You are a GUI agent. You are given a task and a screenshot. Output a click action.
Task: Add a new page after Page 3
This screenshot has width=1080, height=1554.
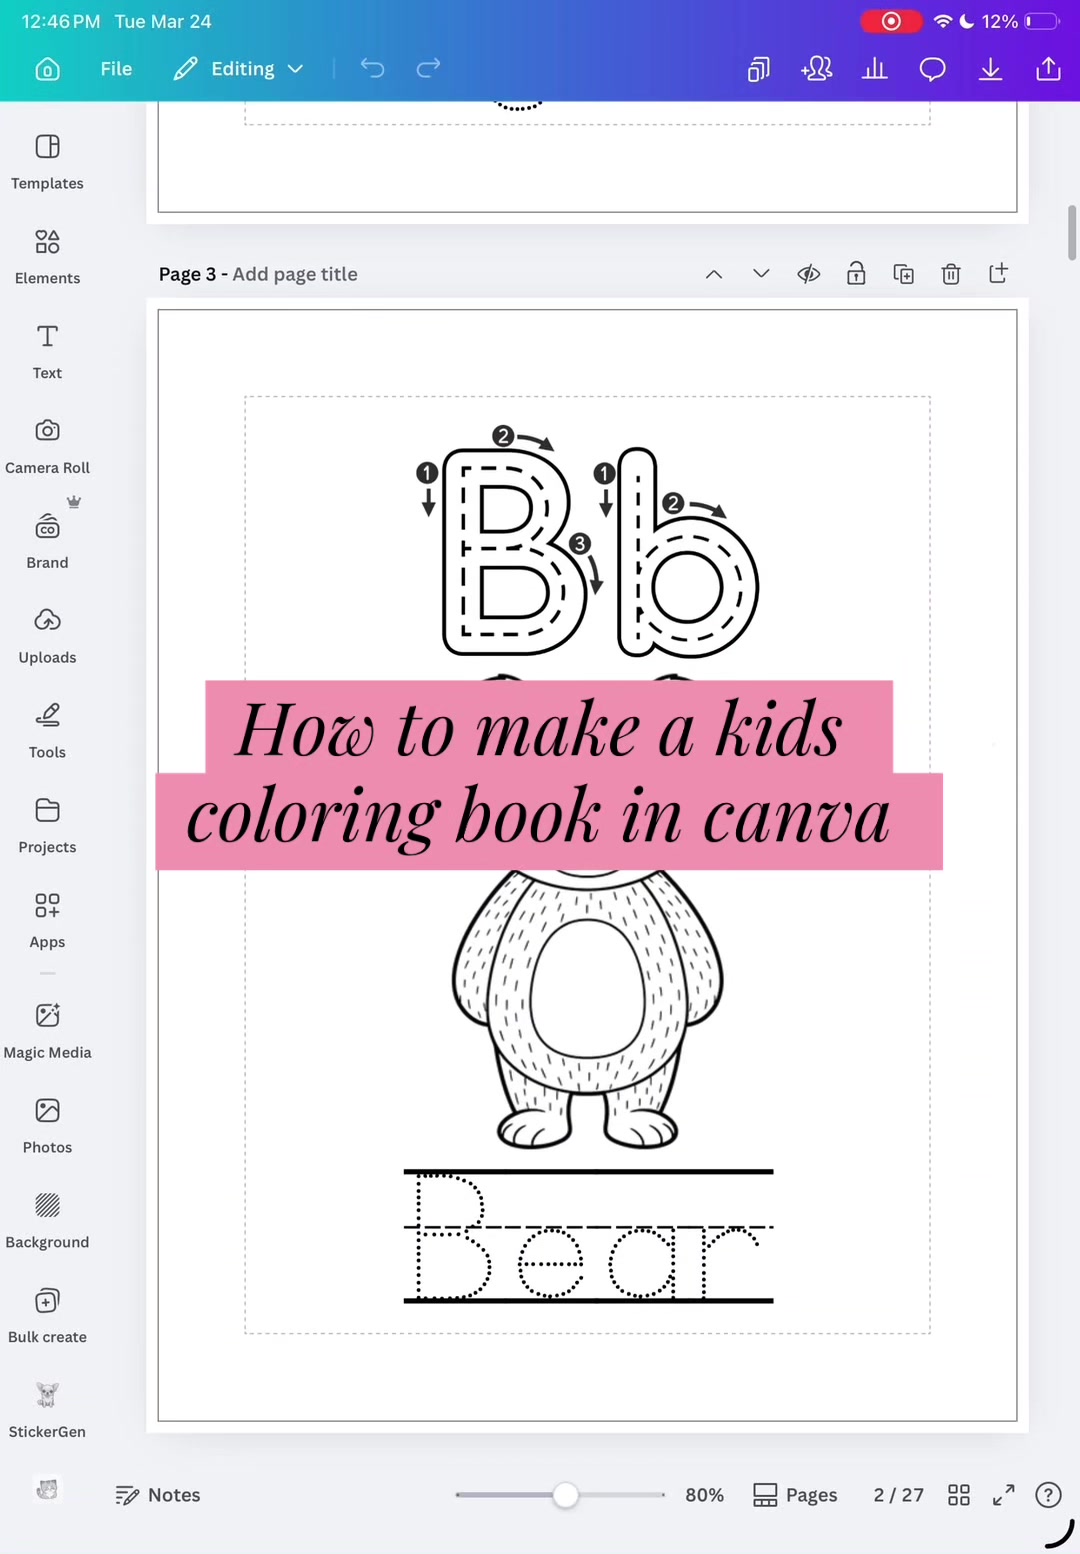(x=998, y=273)
